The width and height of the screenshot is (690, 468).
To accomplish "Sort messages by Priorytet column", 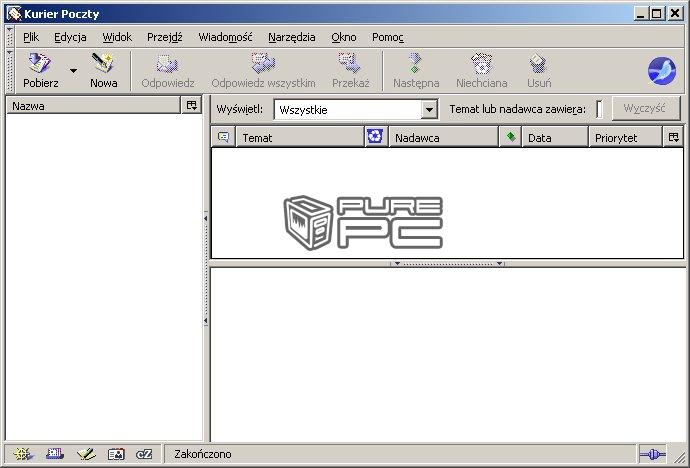I will pyautogui.click(x=625, y=137).
